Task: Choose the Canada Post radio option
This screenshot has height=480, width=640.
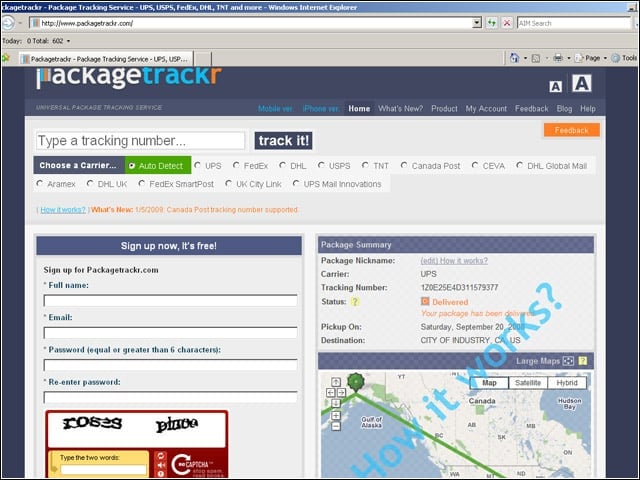Action: click(x=404, y=165)
